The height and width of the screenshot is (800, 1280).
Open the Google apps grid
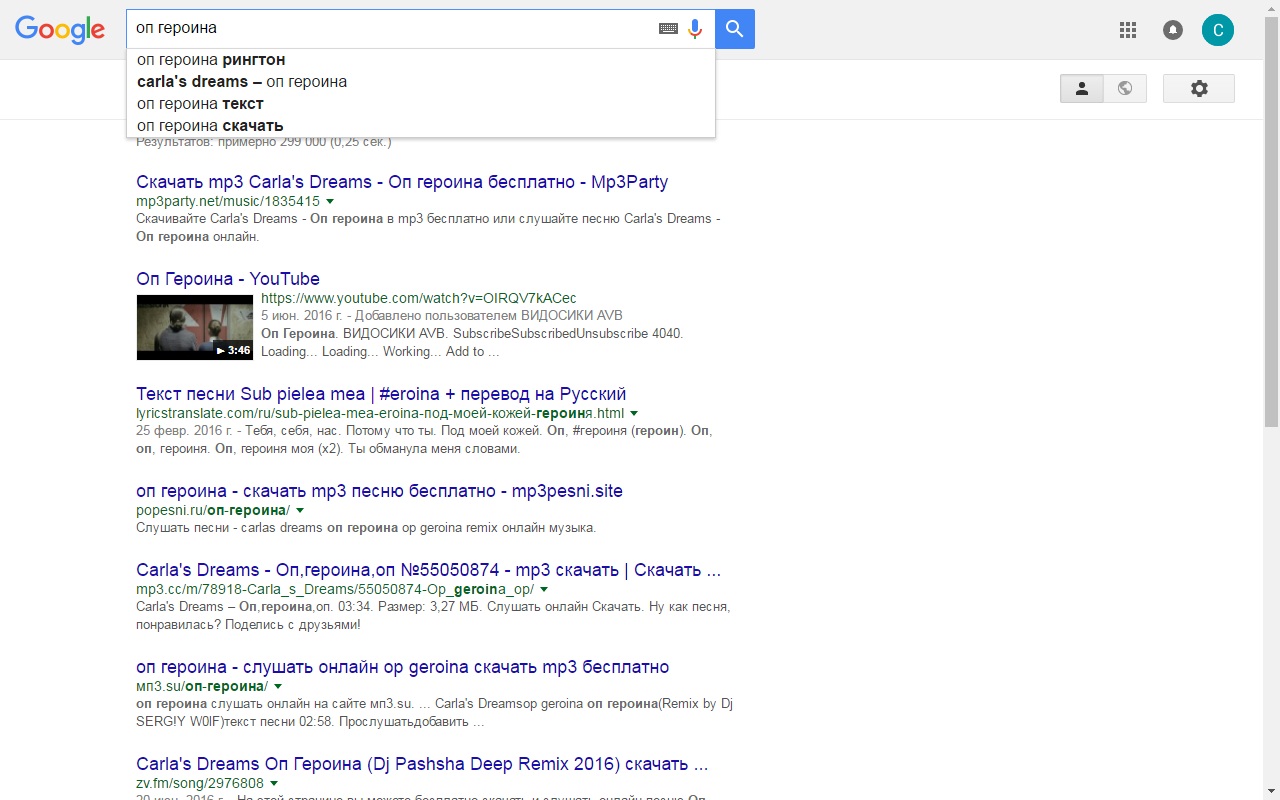click(1128, 30)
